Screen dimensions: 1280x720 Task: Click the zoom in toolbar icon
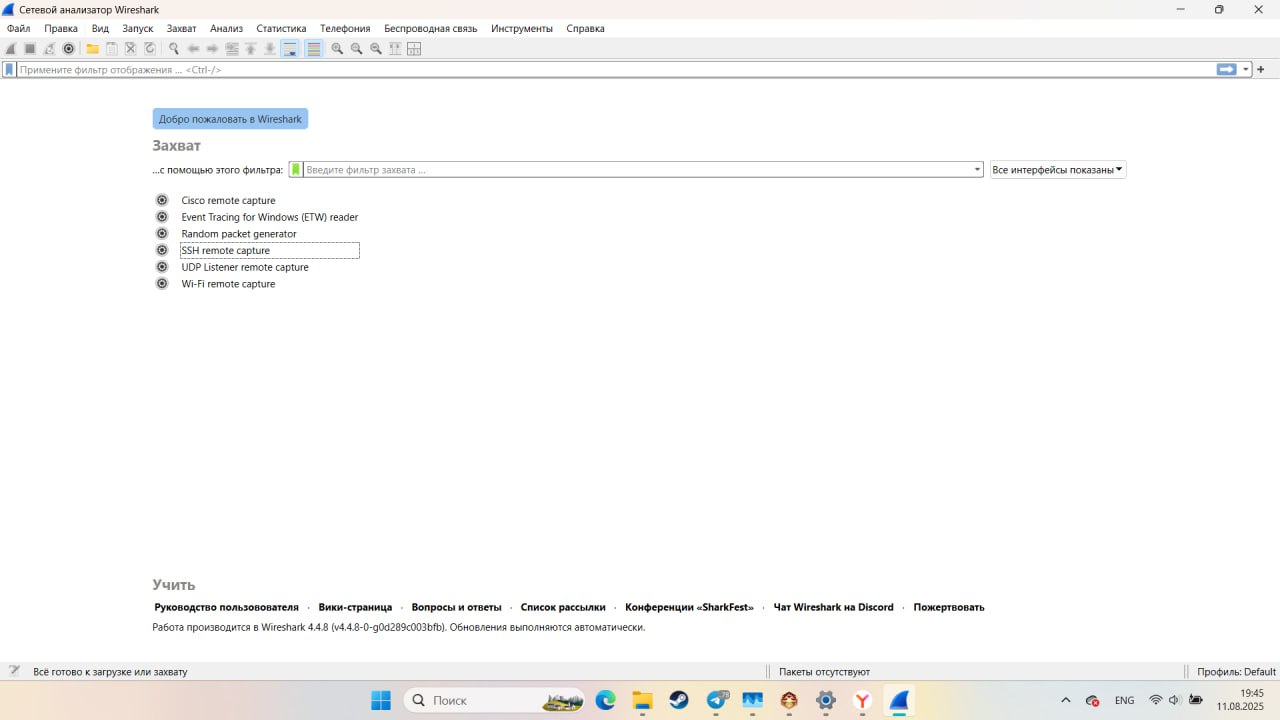[x=337, y=48]
